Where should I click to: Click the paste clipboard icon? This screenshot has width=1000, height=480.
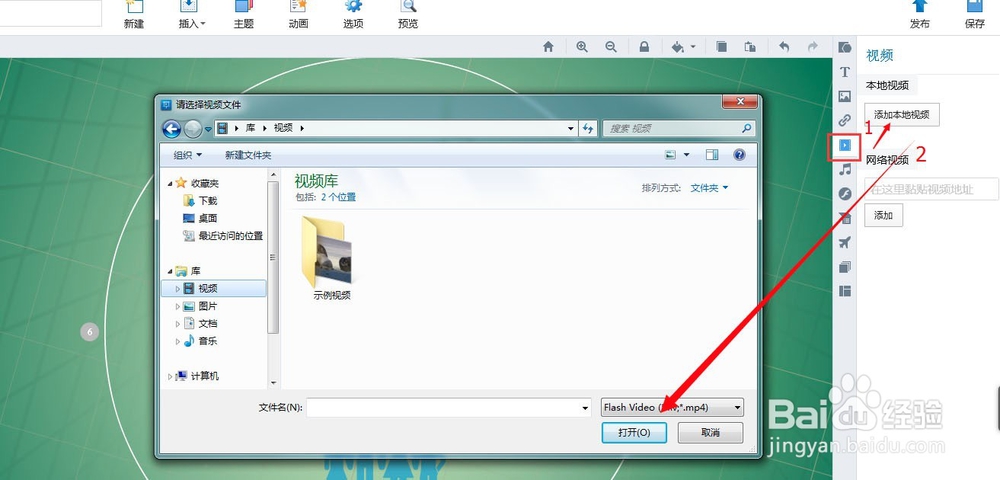(751, 47)
